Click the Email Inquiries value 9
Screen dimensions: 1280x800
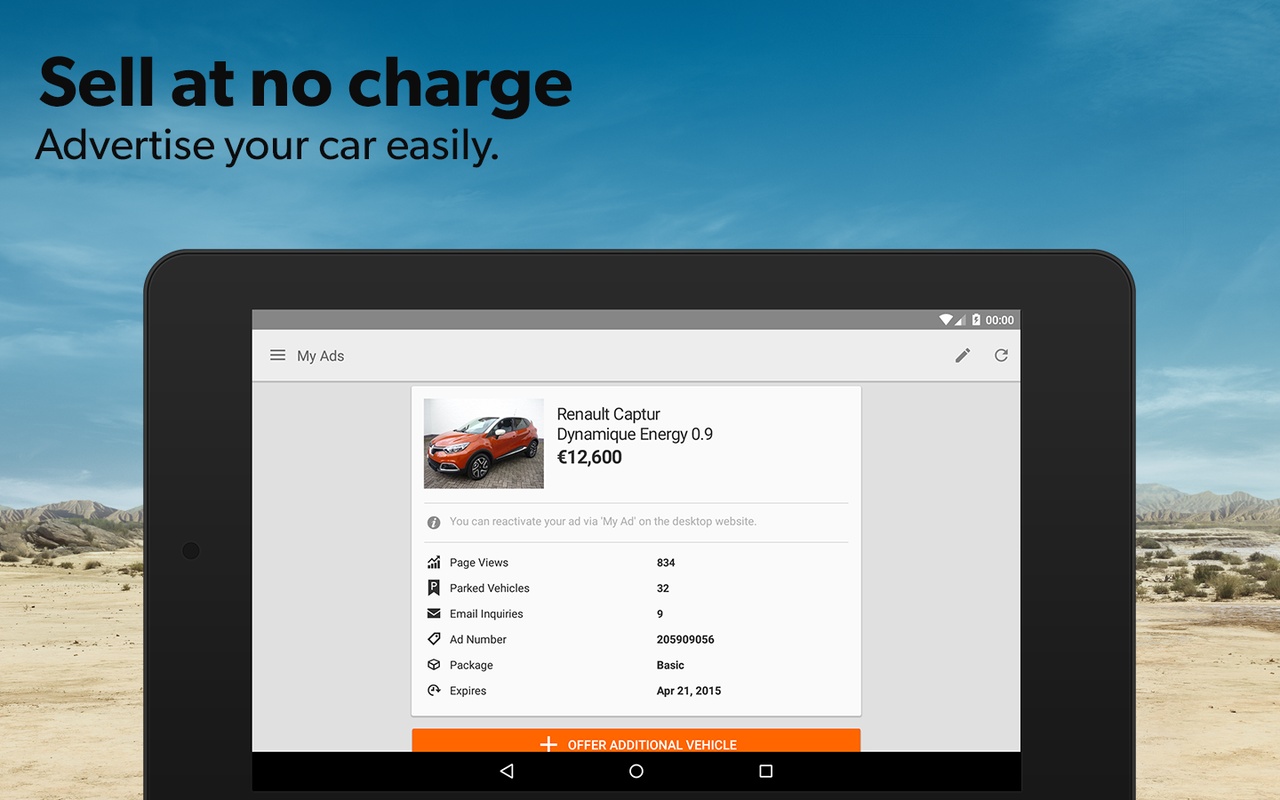(660, 614)
